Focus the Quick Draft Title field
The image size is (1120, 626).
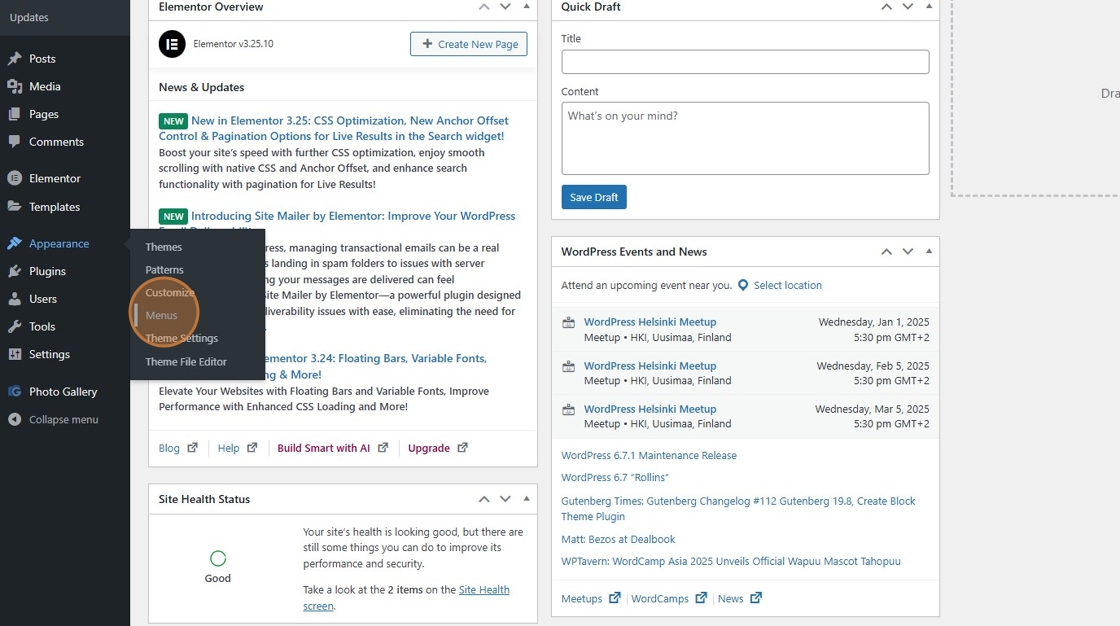click(x=745, y=61)
